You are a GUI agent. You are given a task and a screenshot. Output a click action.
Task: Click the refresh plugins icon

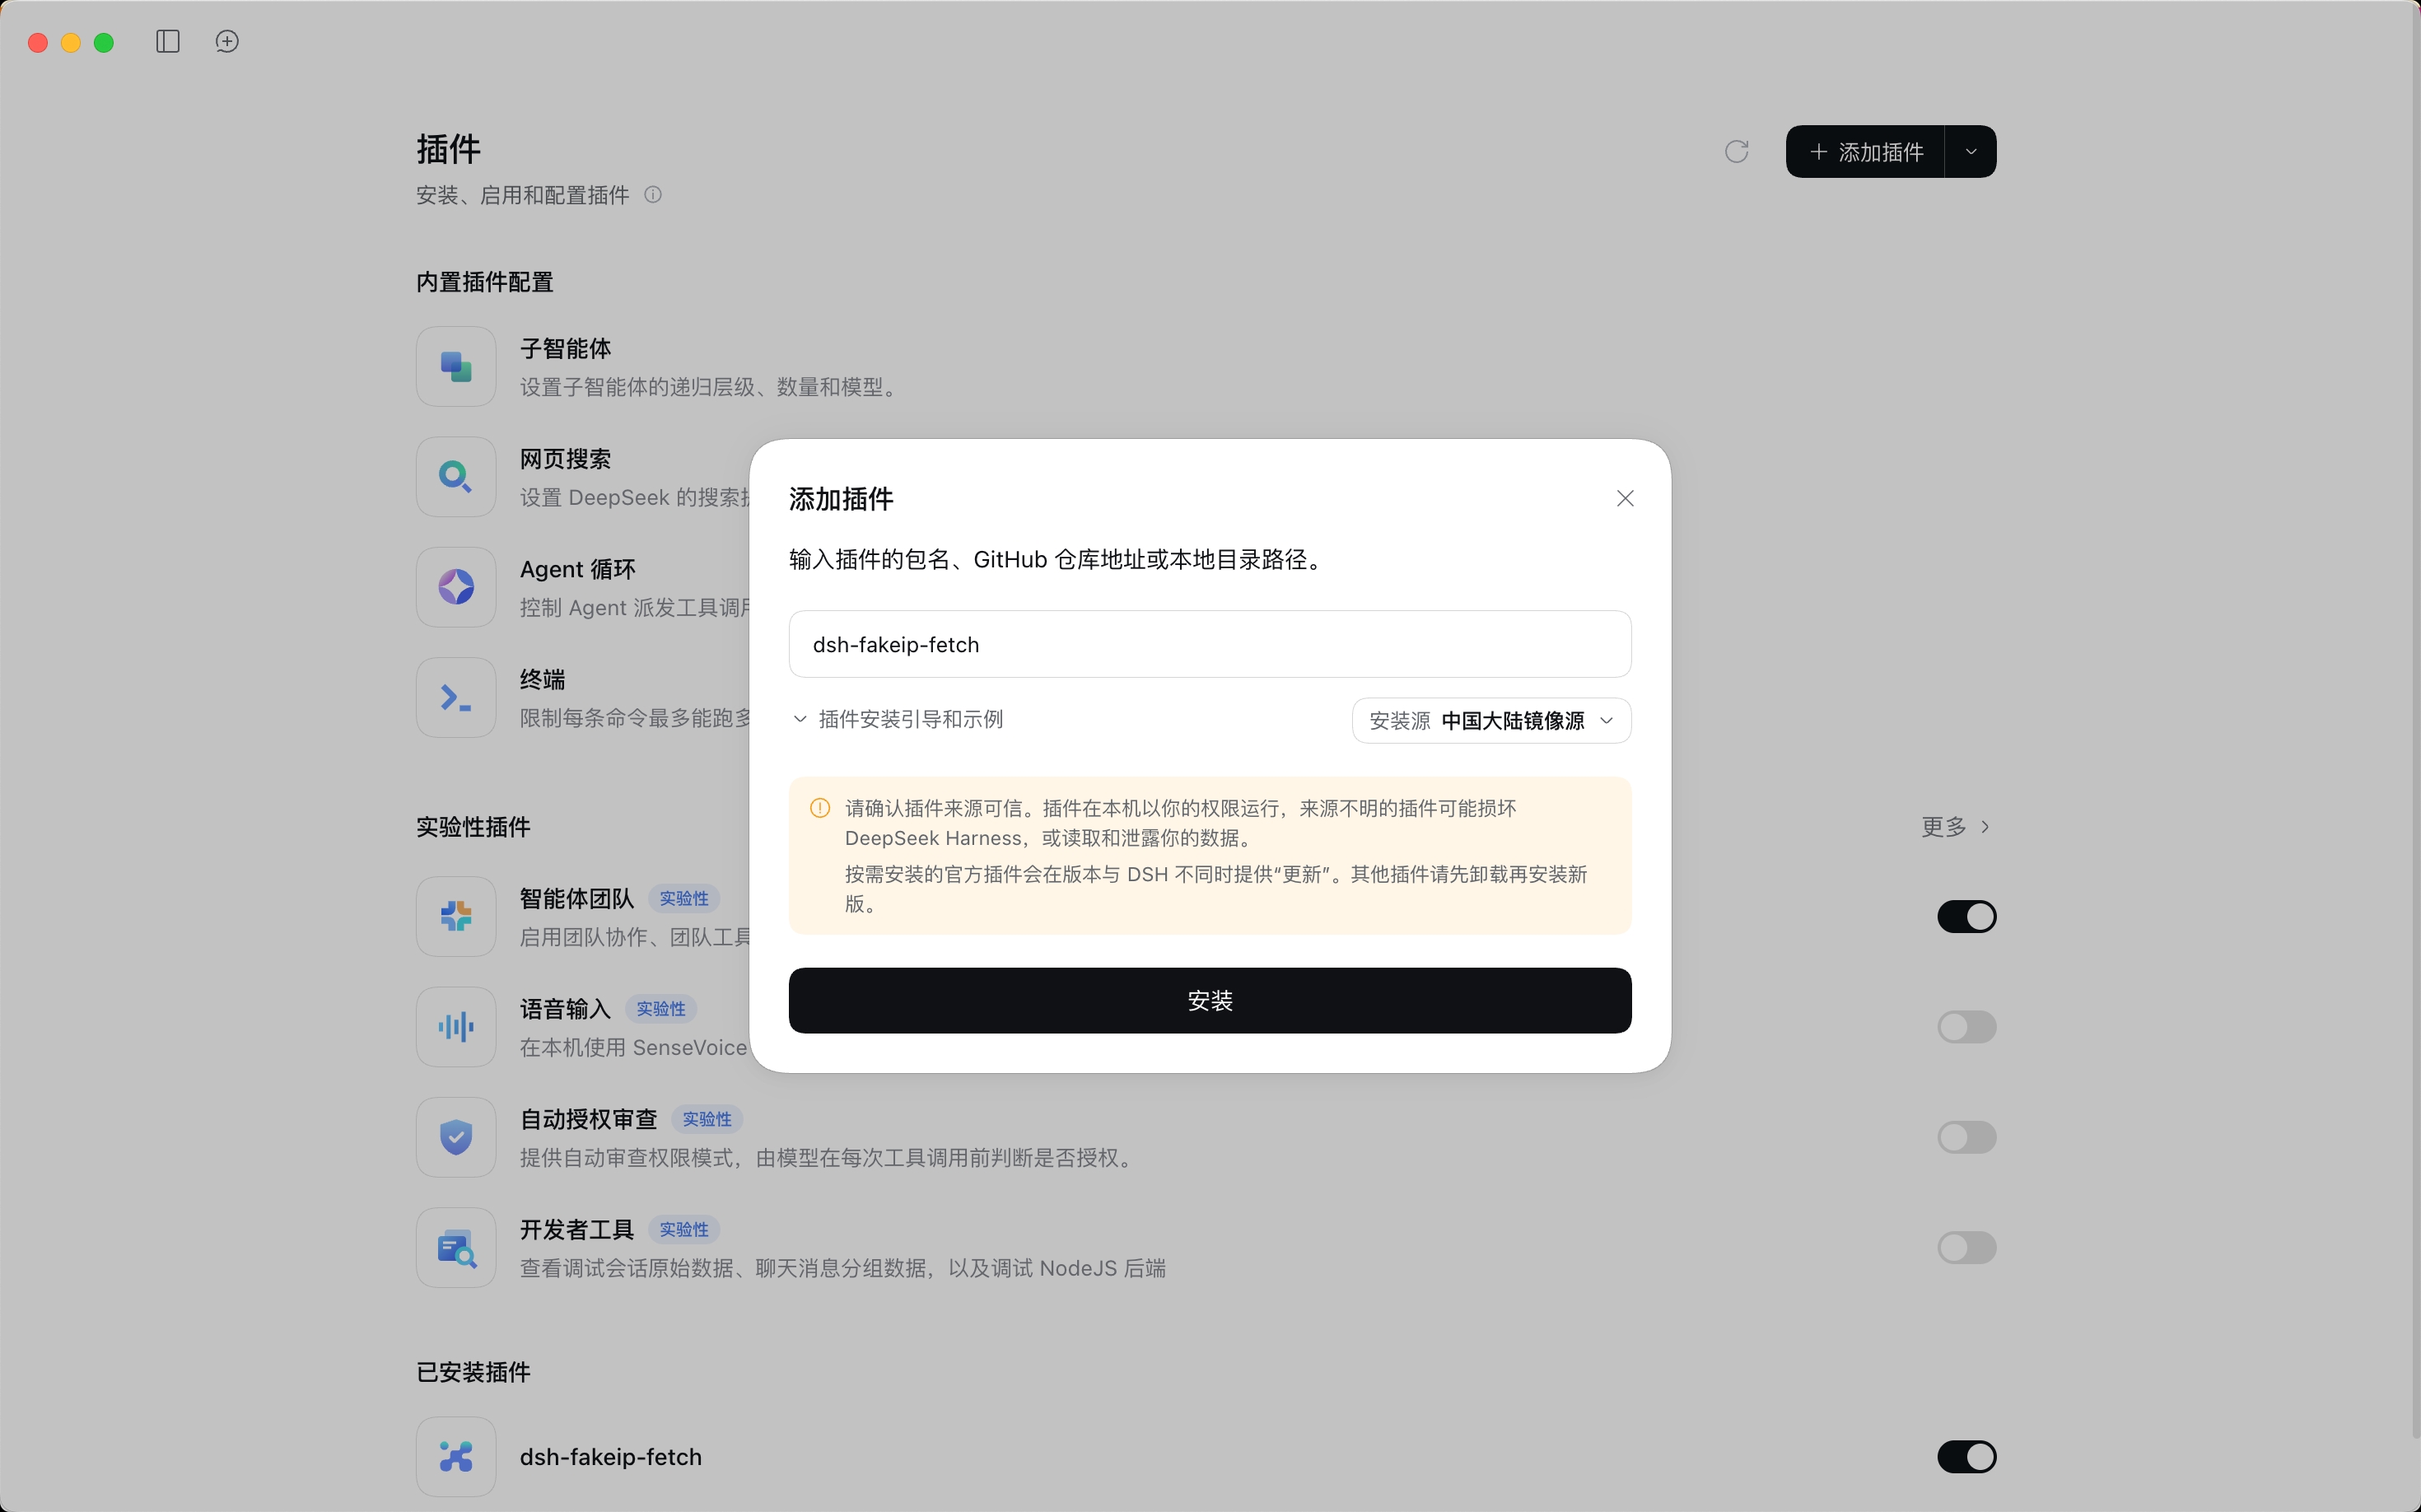(x=1737, y=151)
